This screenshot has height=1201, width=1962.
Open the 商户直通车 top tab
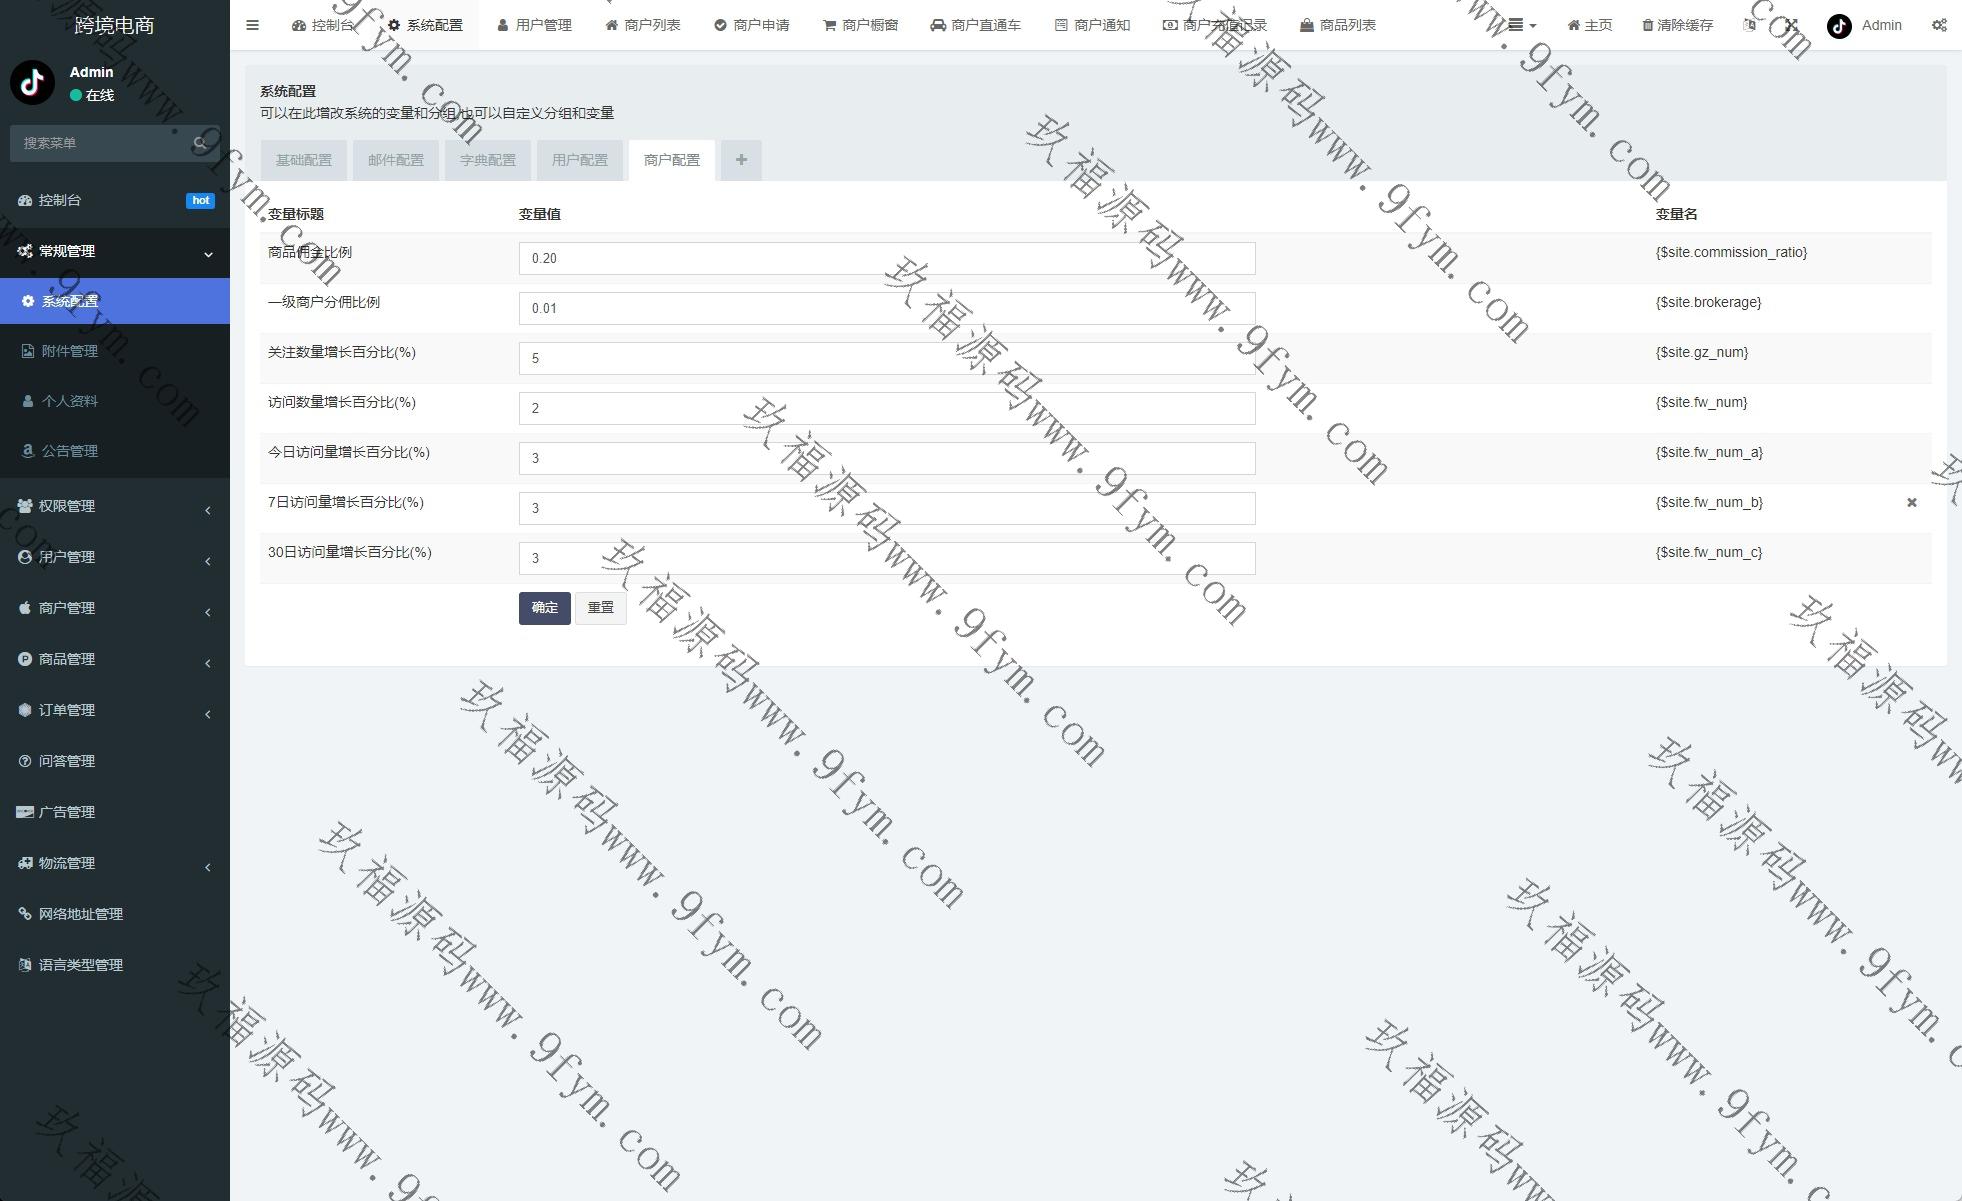[975, 25]
